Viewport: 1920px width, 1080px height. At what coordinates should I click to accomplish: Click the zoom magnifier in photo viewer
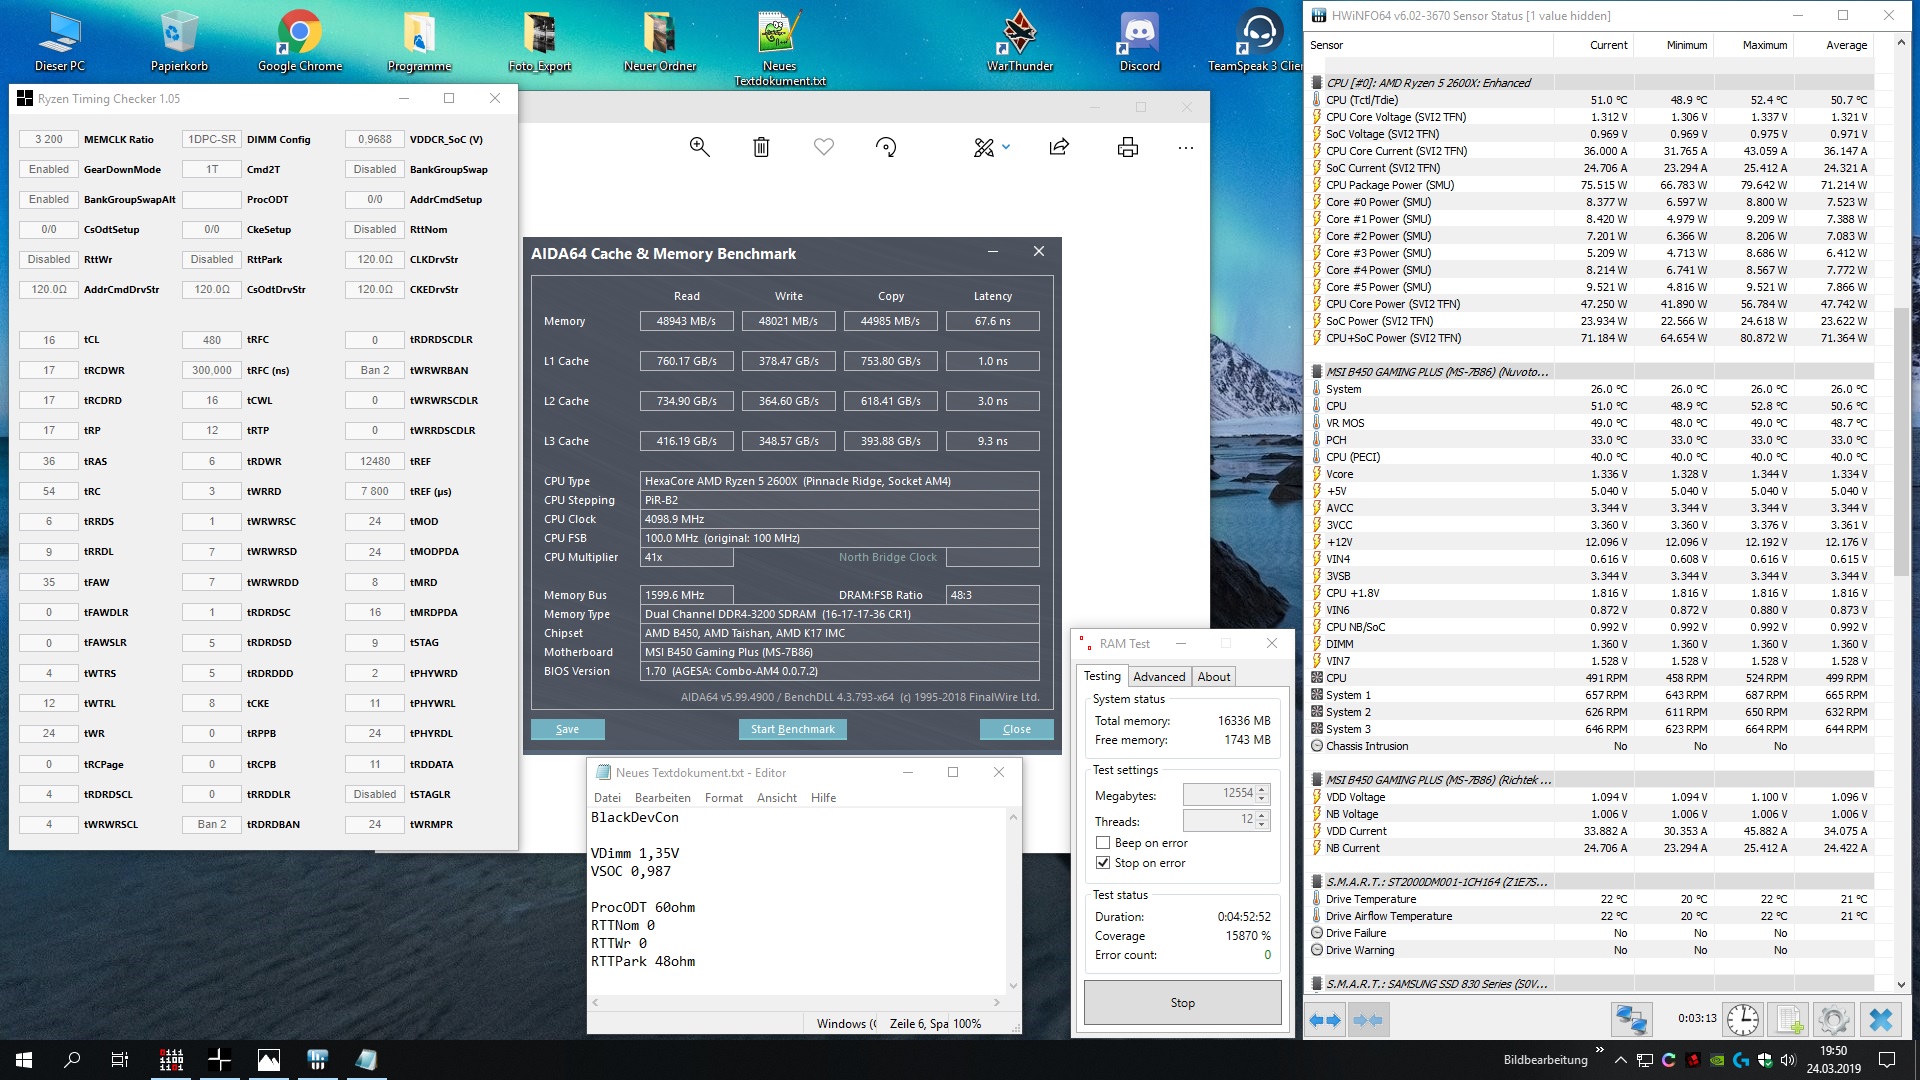tap(699, 148)
